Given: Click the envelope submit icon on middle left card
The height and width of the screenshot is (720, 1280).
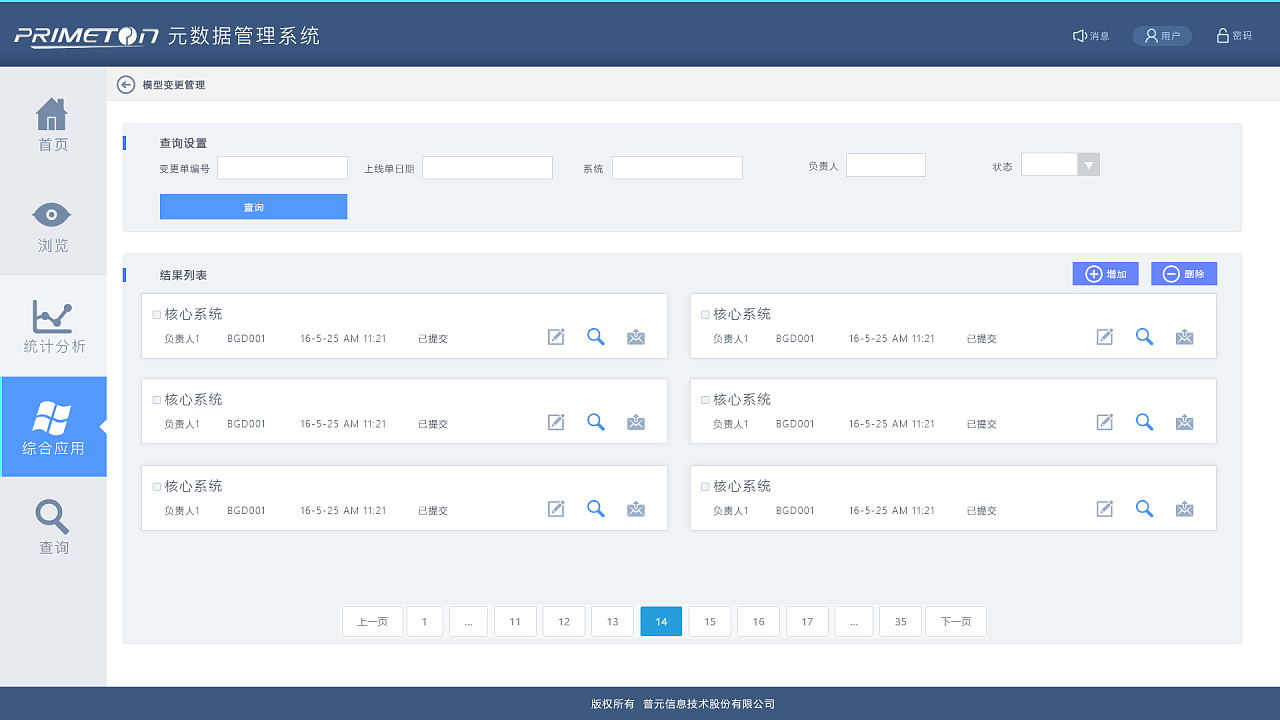Looking at the screenshot, I should coord(636,422).
